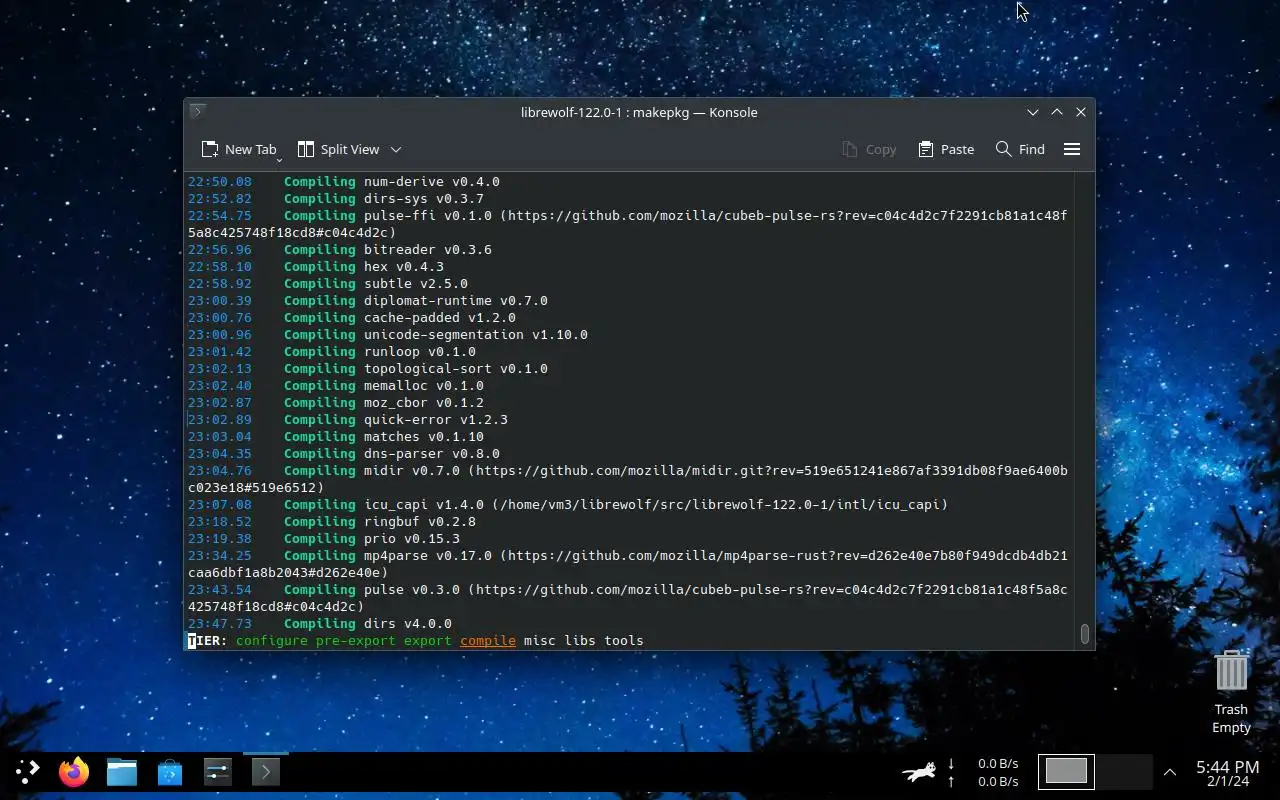Close the Konsole window
This screenshot has width=1280, height=800.
point(1081,112)
